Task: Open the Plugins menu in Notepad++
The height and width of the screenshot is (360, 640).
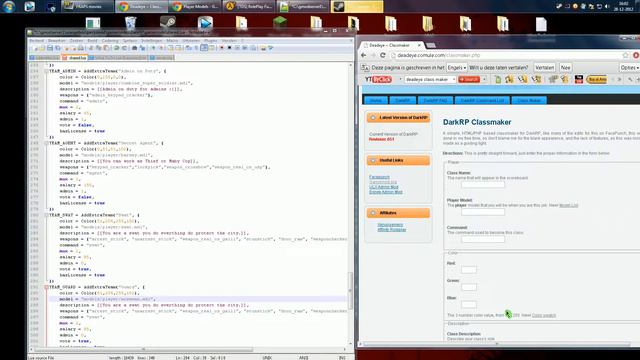Action: click(x=211, y=41)
